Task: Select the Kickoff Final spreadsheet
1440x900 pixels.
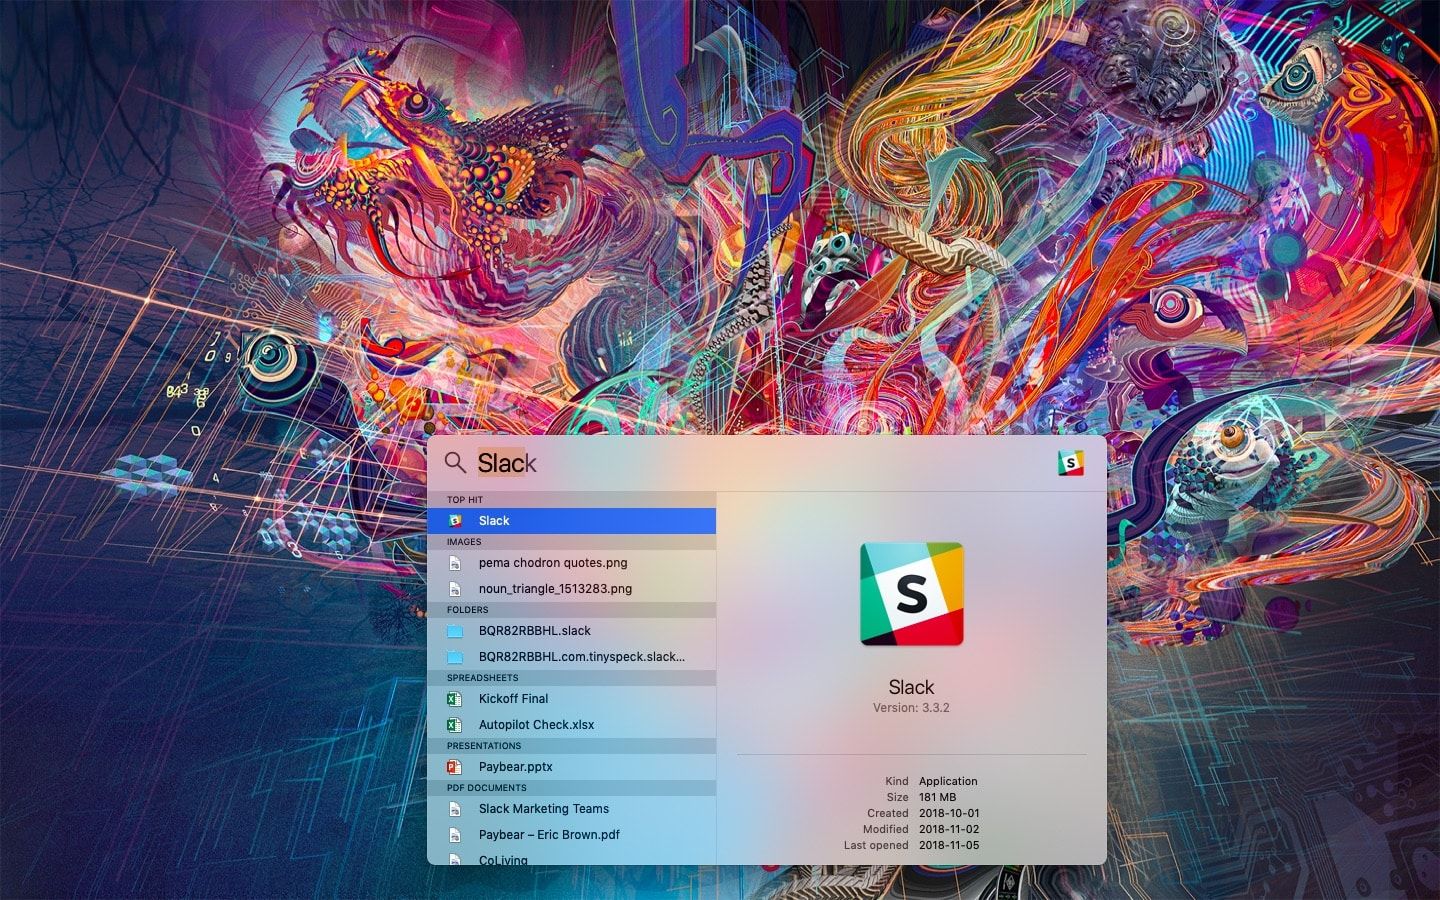Action: [571, 699]
